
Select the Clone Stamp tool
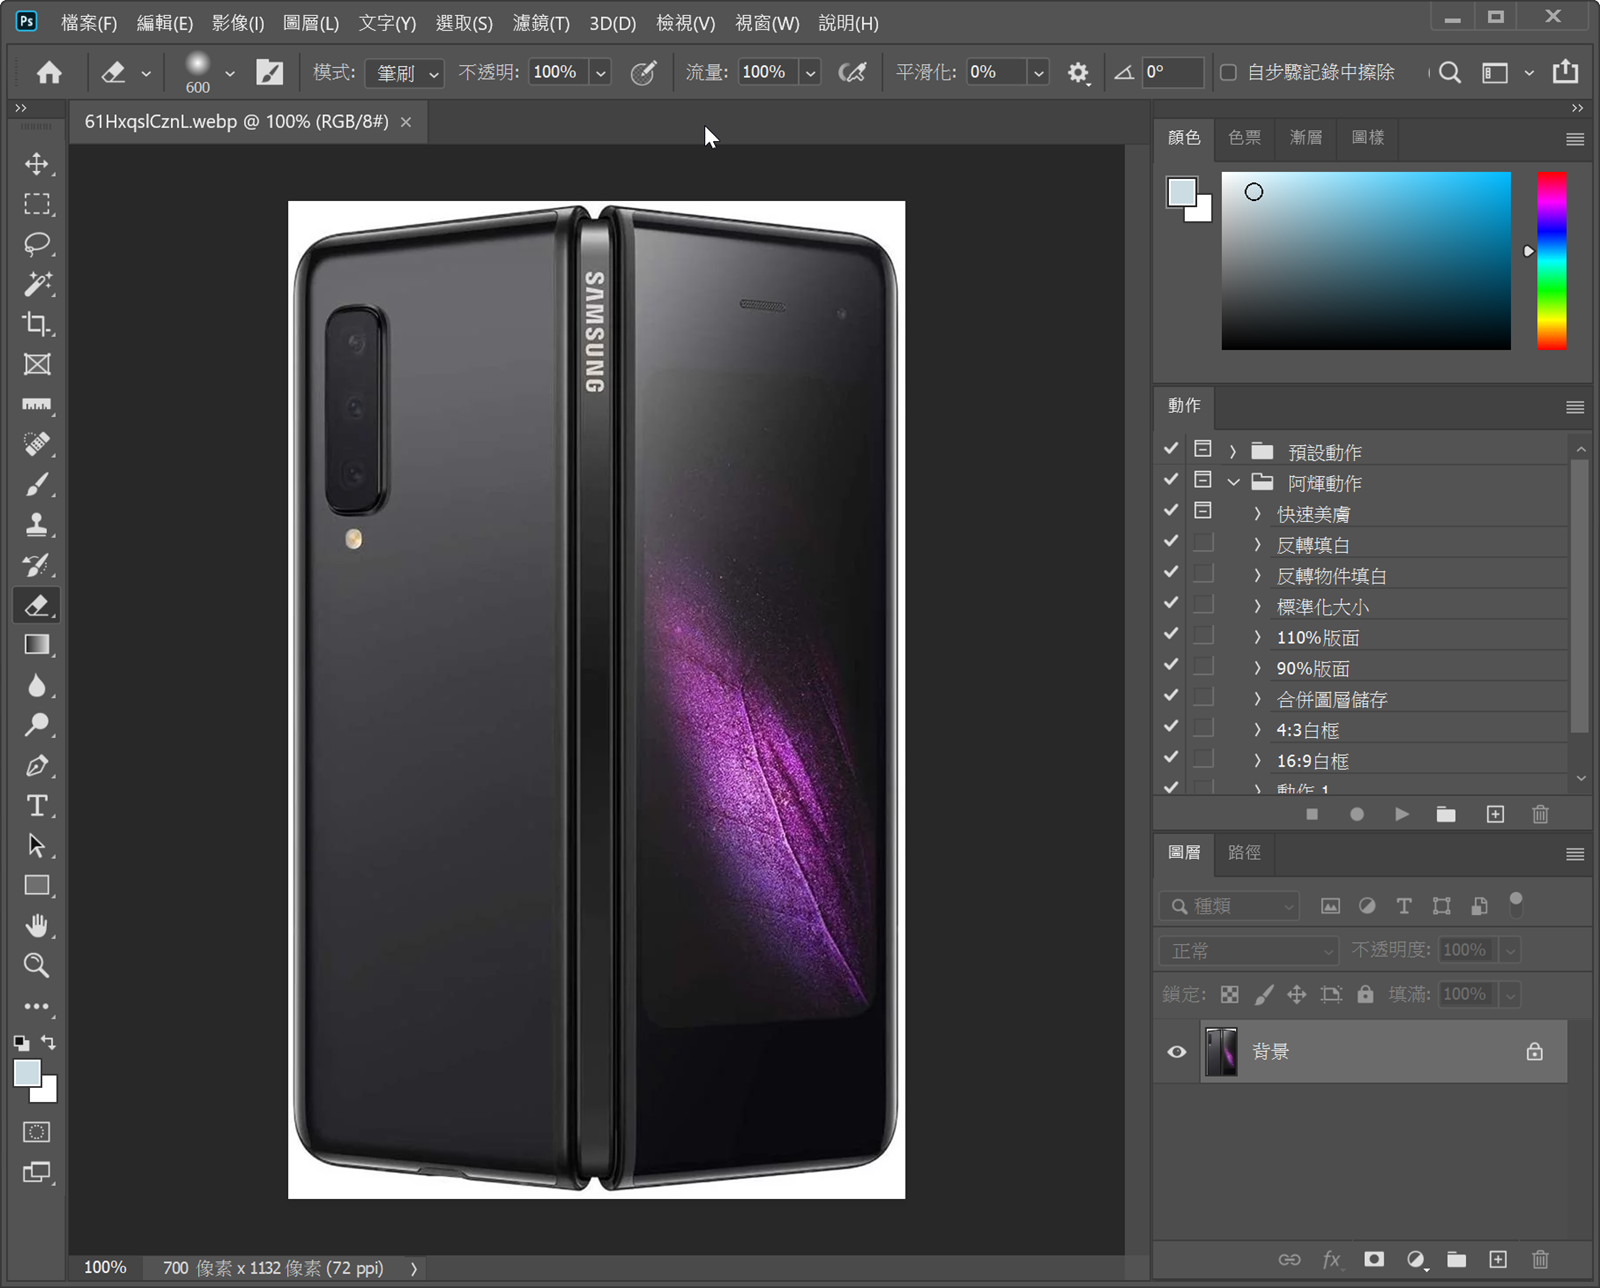point(37,525)
